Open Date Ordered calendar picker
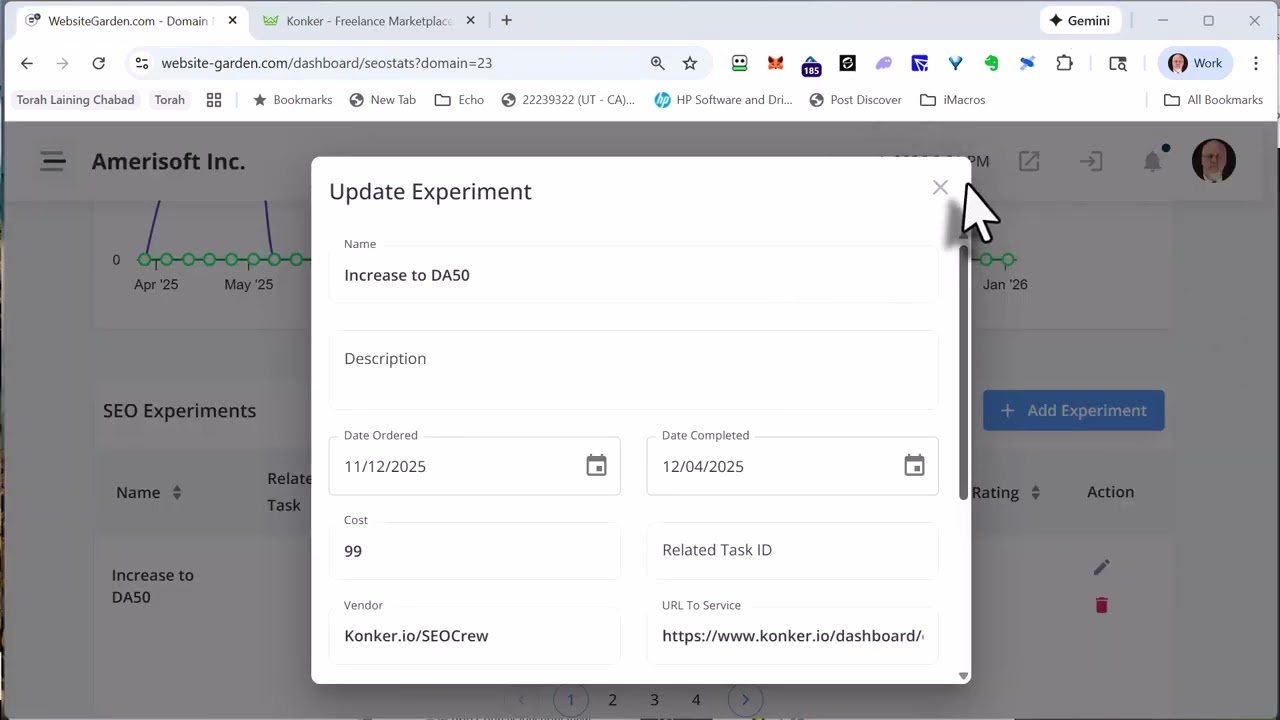 pos(596,466)
